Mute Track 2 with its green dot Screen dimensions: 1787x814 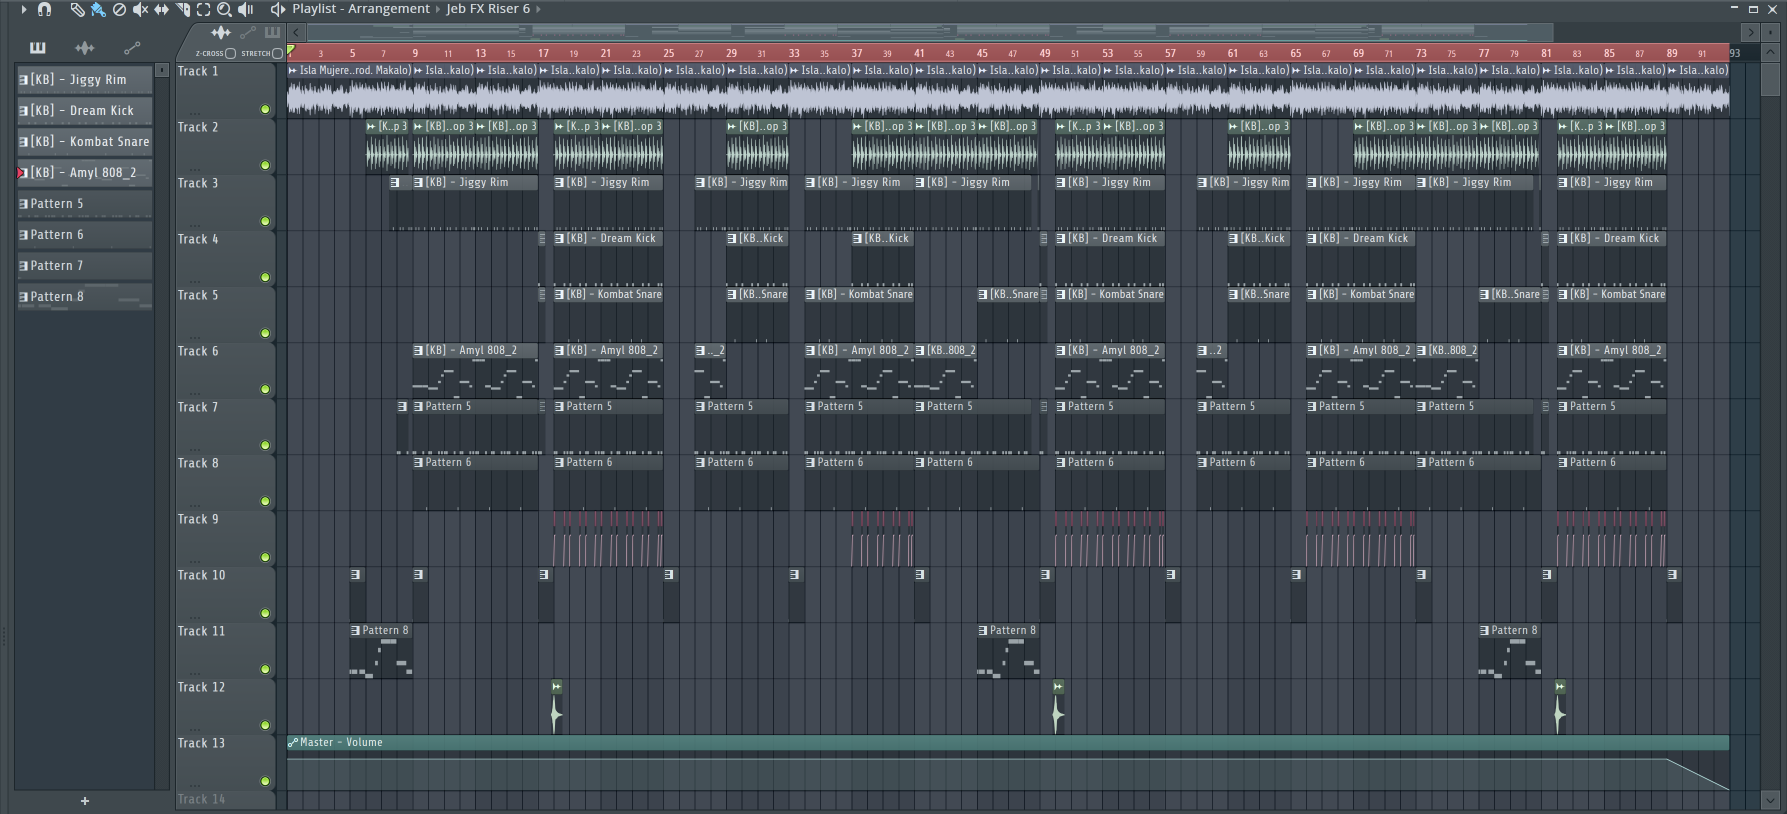265,165
